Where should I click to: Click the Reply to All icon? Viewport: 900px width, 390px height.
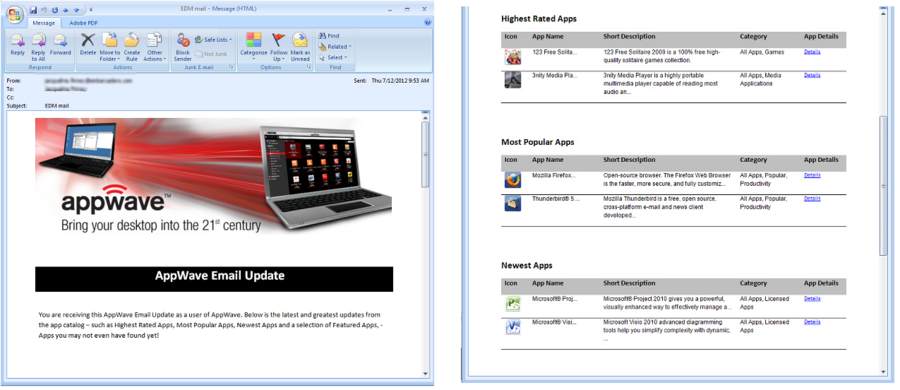[x=38, y=47]
